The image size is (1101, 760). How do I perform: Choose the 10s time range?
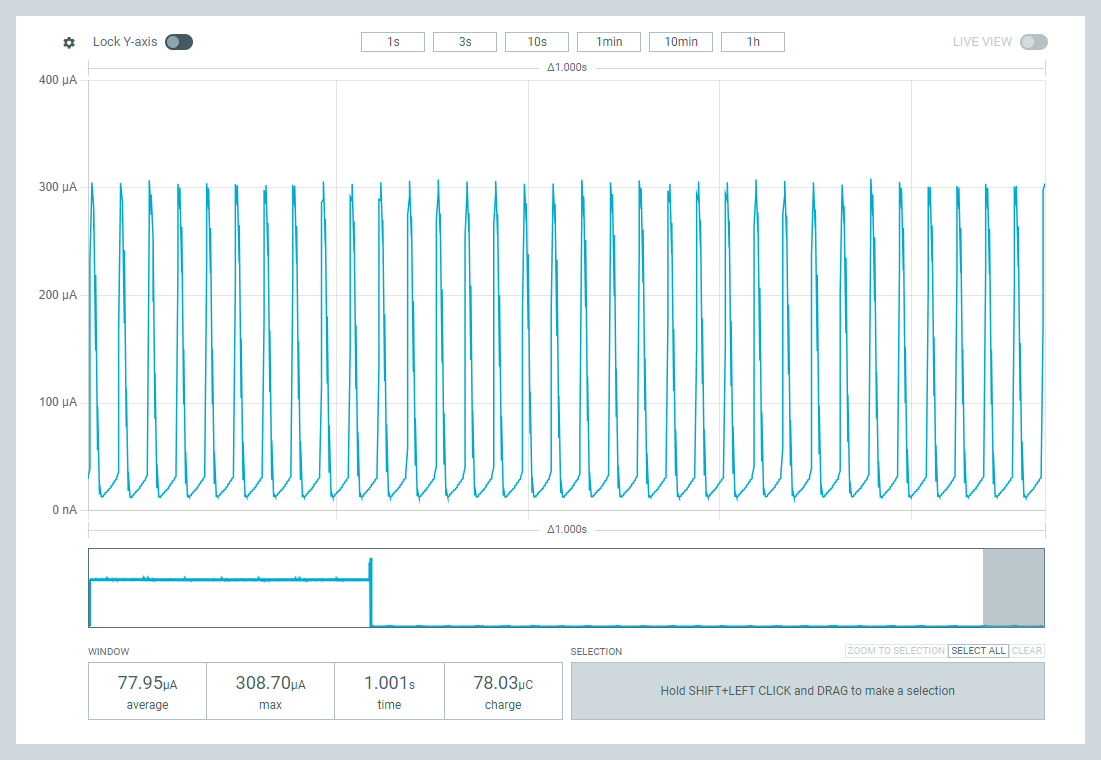pyautogui.click(x=537, y=42)
